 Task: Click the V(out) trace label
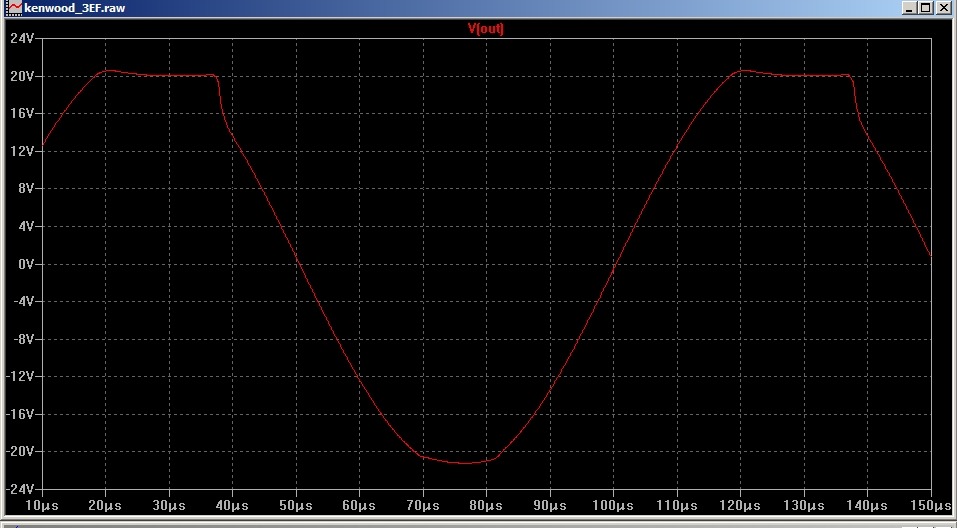(x=486, y=28)
